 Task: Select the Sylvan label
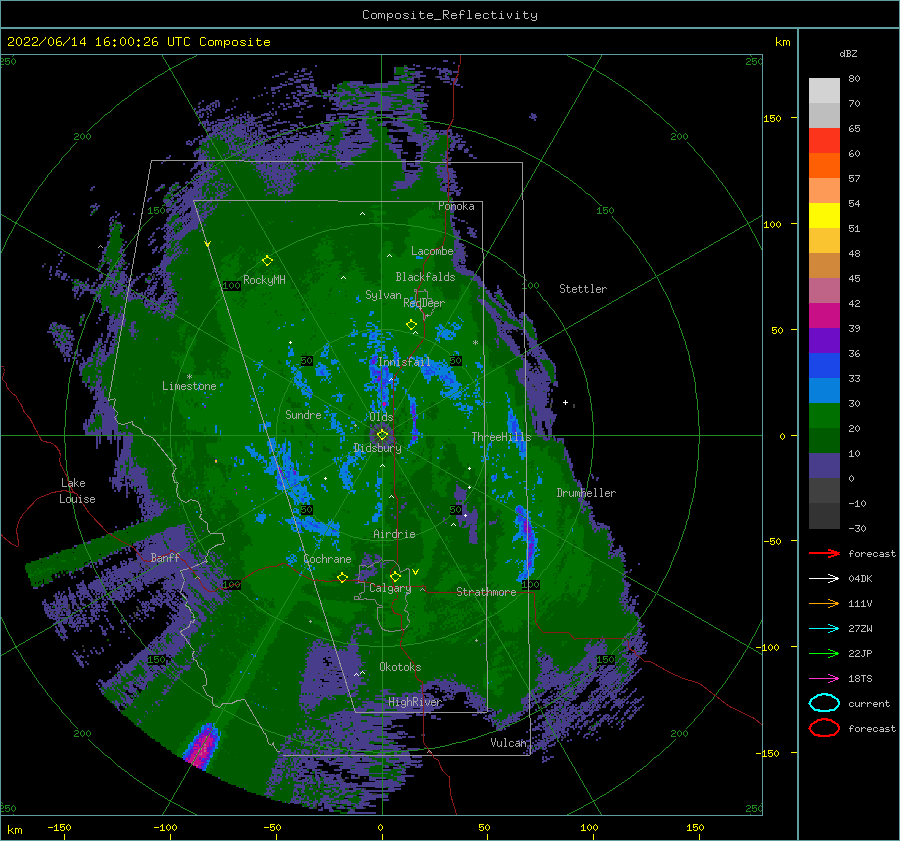[x=383, y=295]
